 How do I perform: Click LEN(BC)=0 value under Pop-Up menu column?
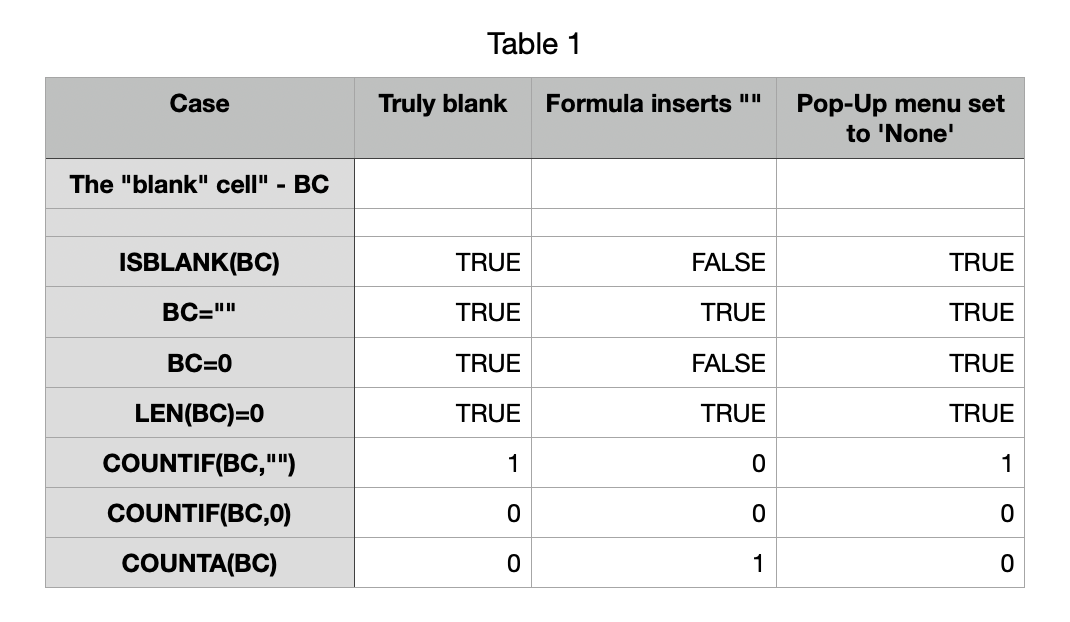point(981,413)
